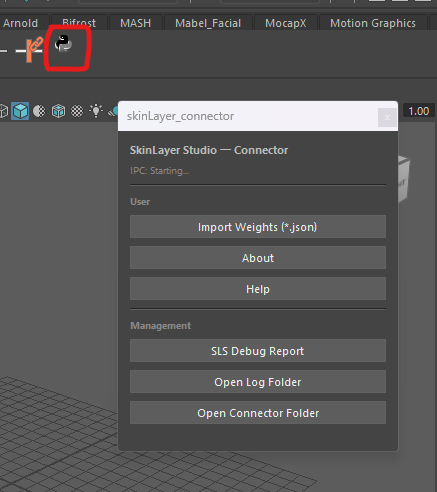Generate the SLS Debug Report
This screenshot has width=437, height=492.
(x=258, y=351)
